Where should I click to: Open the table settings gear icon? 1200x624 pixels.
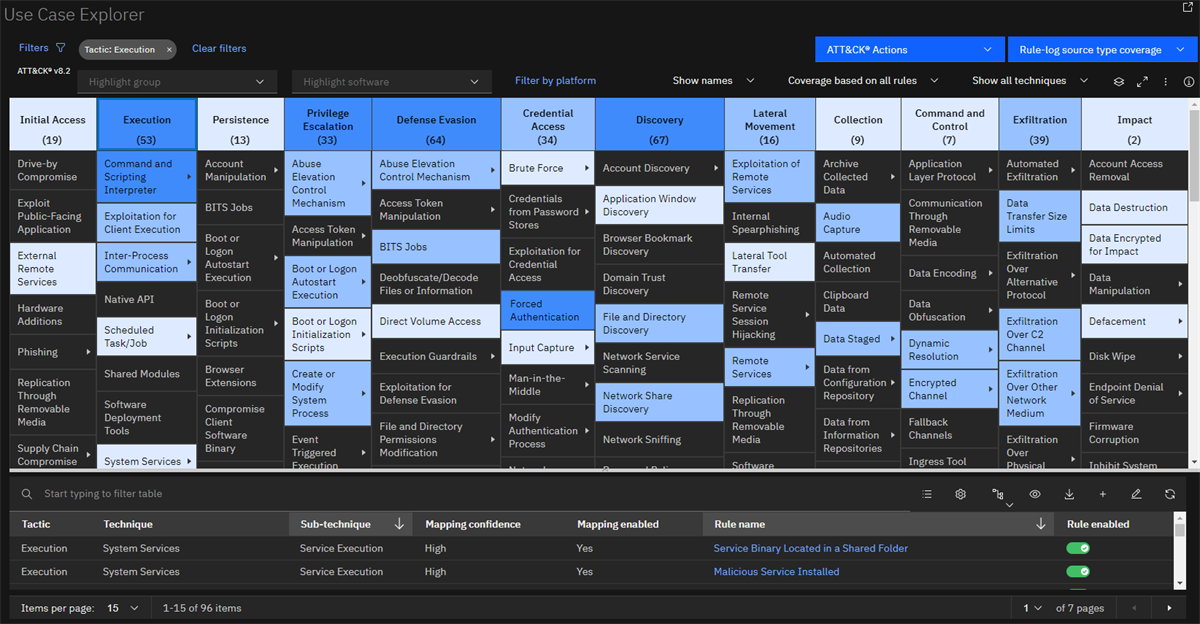coord(960,493)
